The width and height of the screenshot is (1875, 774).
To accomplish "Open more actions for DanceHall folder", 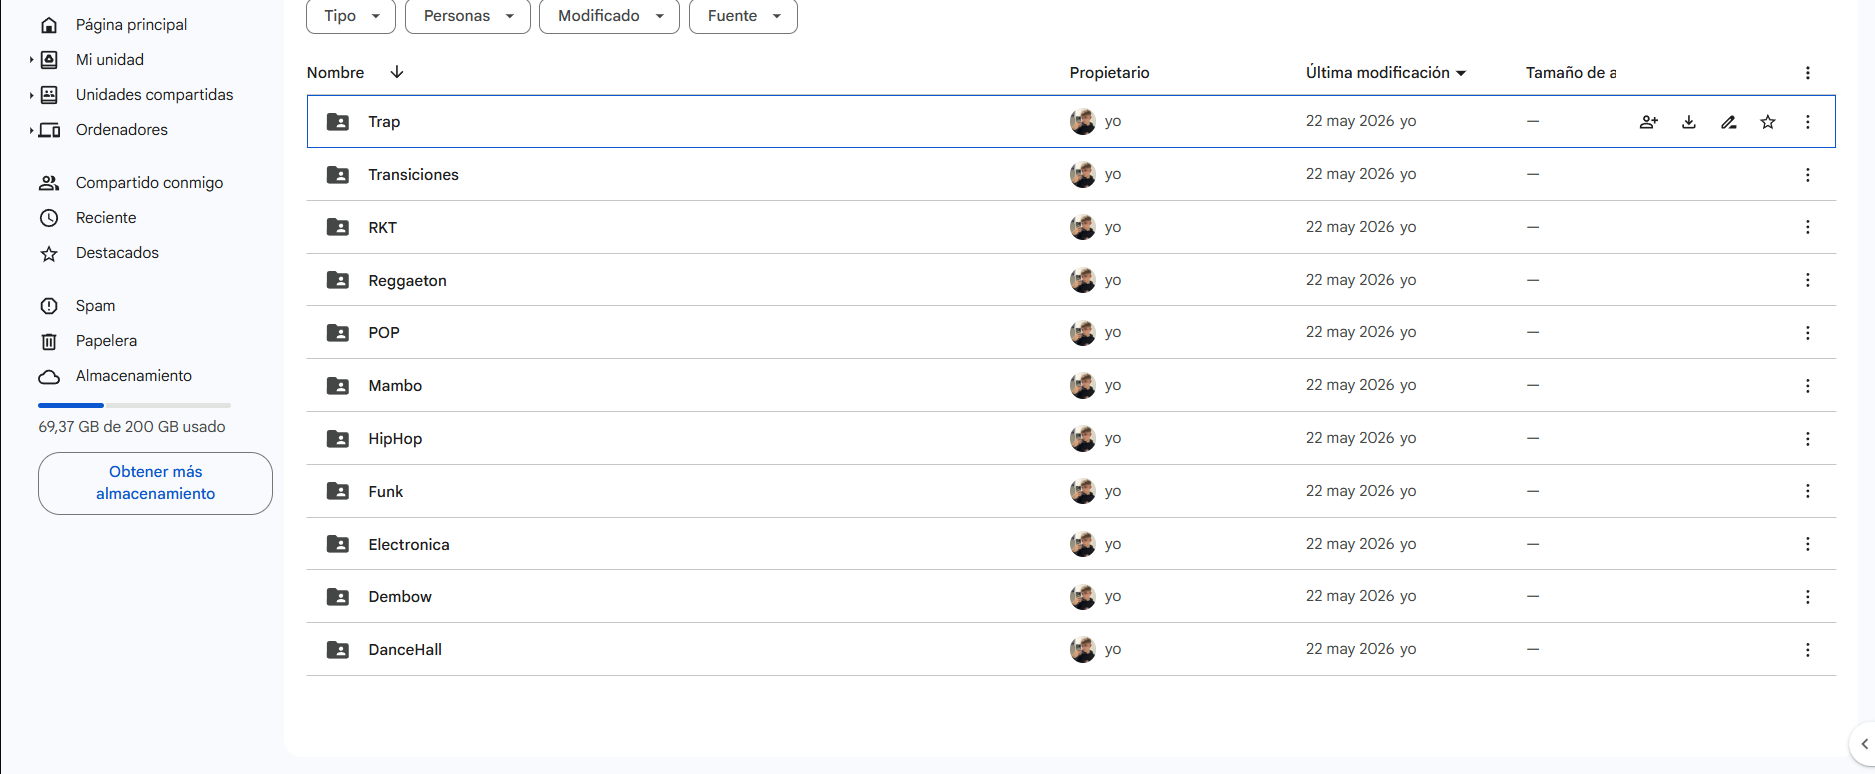I will [1808, 650].
